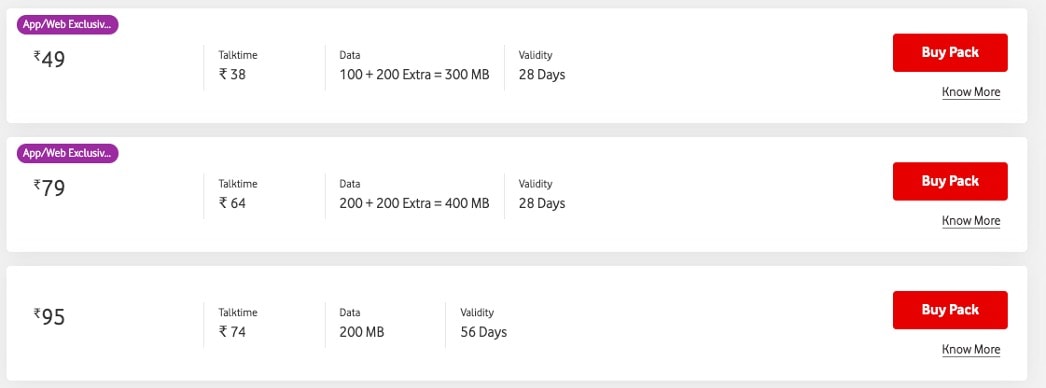Click the 56 Days validity value
The height and width of the screenshot is (388, 1046).
pos(484,332)
